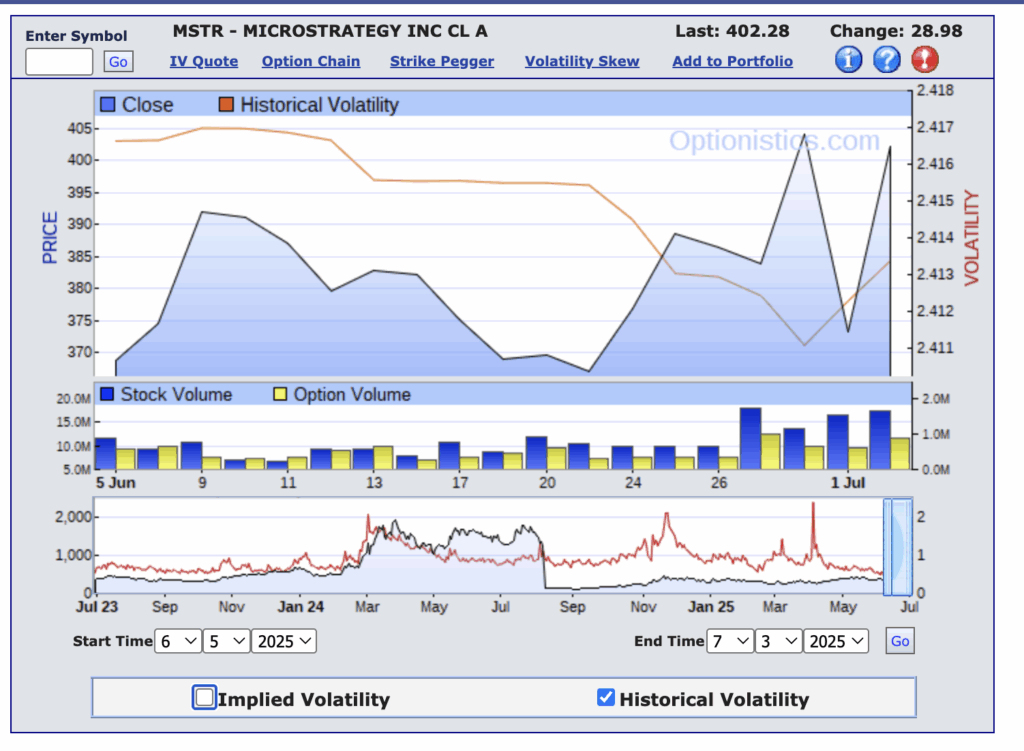Screen dimensions: 1024x751
Task: Open the Start Time day dropdown
Action: 226,641
